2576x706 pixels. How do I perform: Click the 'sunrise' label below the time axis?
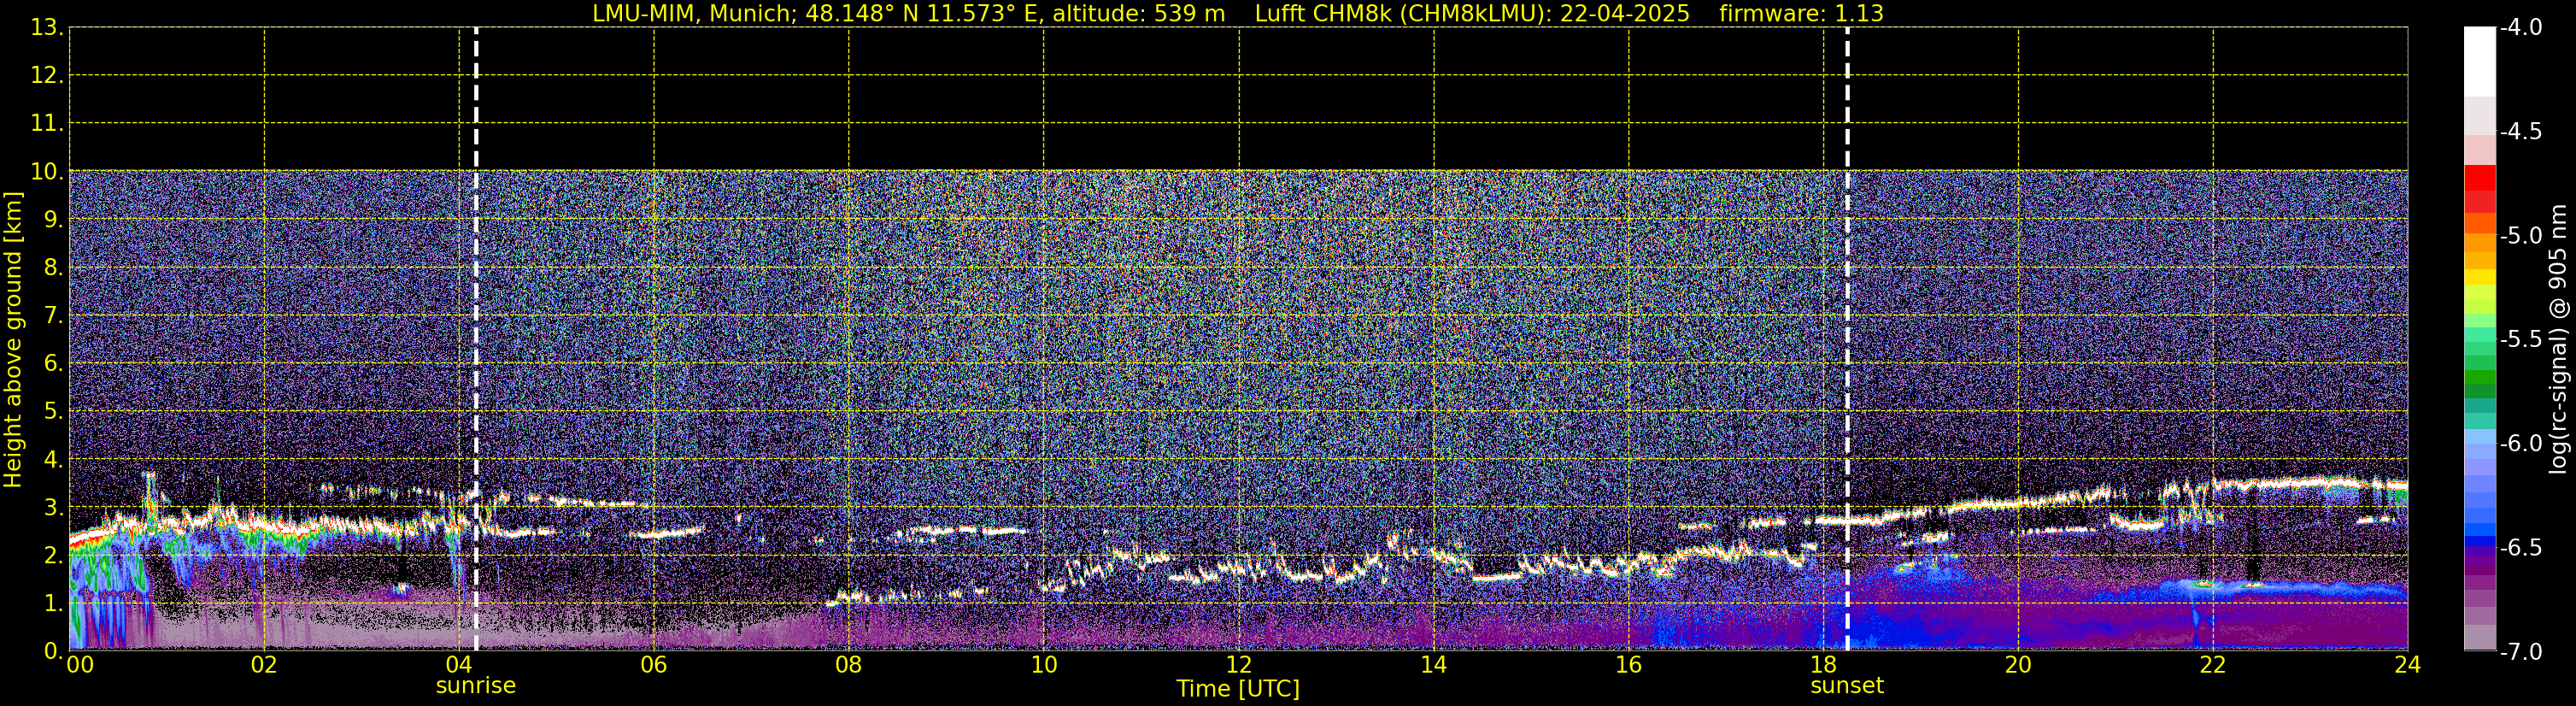(x=476, y=686)
